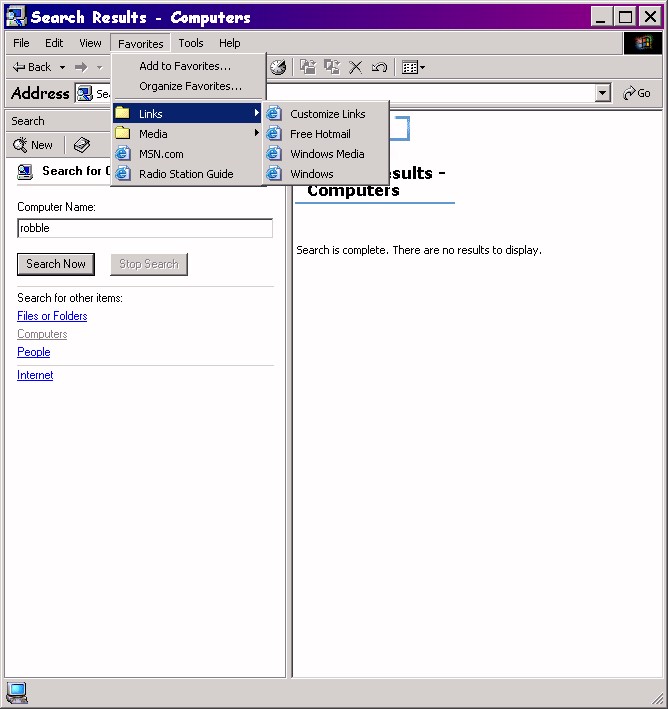Open the Tools menu
The image size is (668, 709).
(x=191, y=43)
